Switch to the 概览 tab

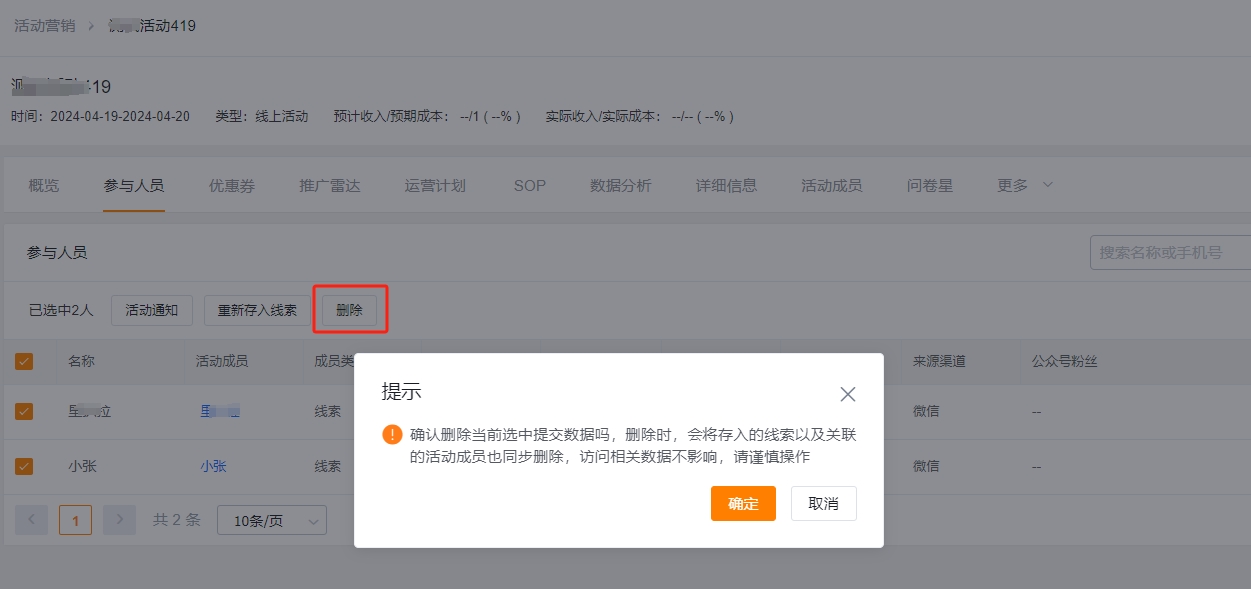43,184
